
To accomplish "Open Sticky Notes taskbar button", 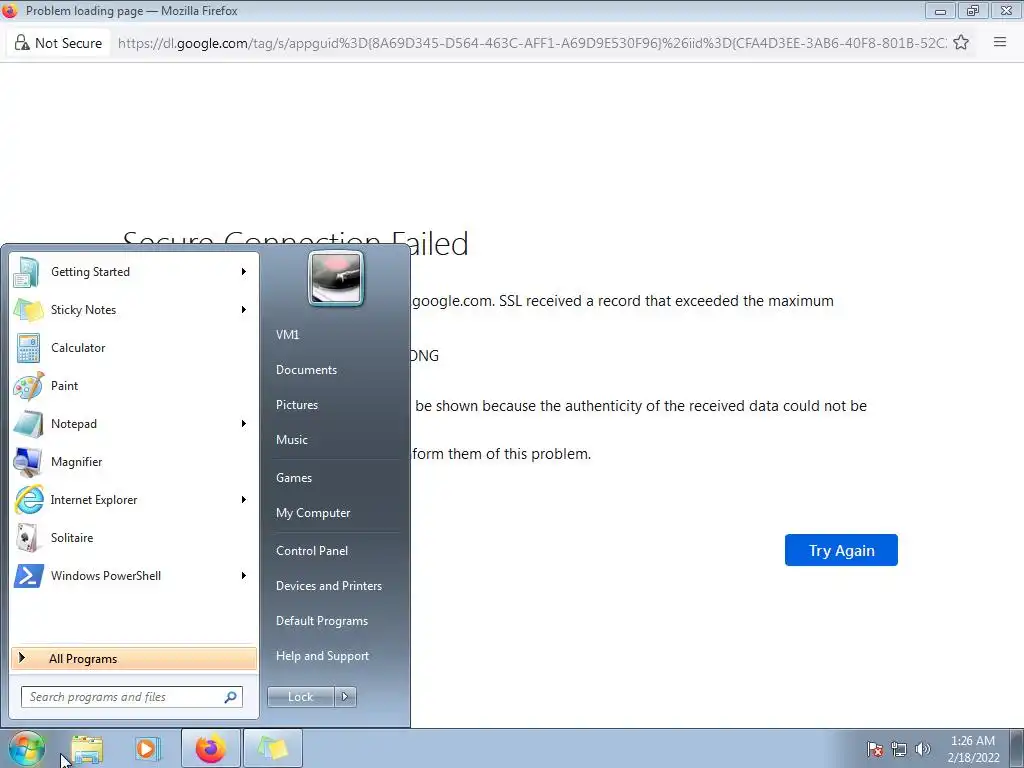I will (x=272, y=748).
